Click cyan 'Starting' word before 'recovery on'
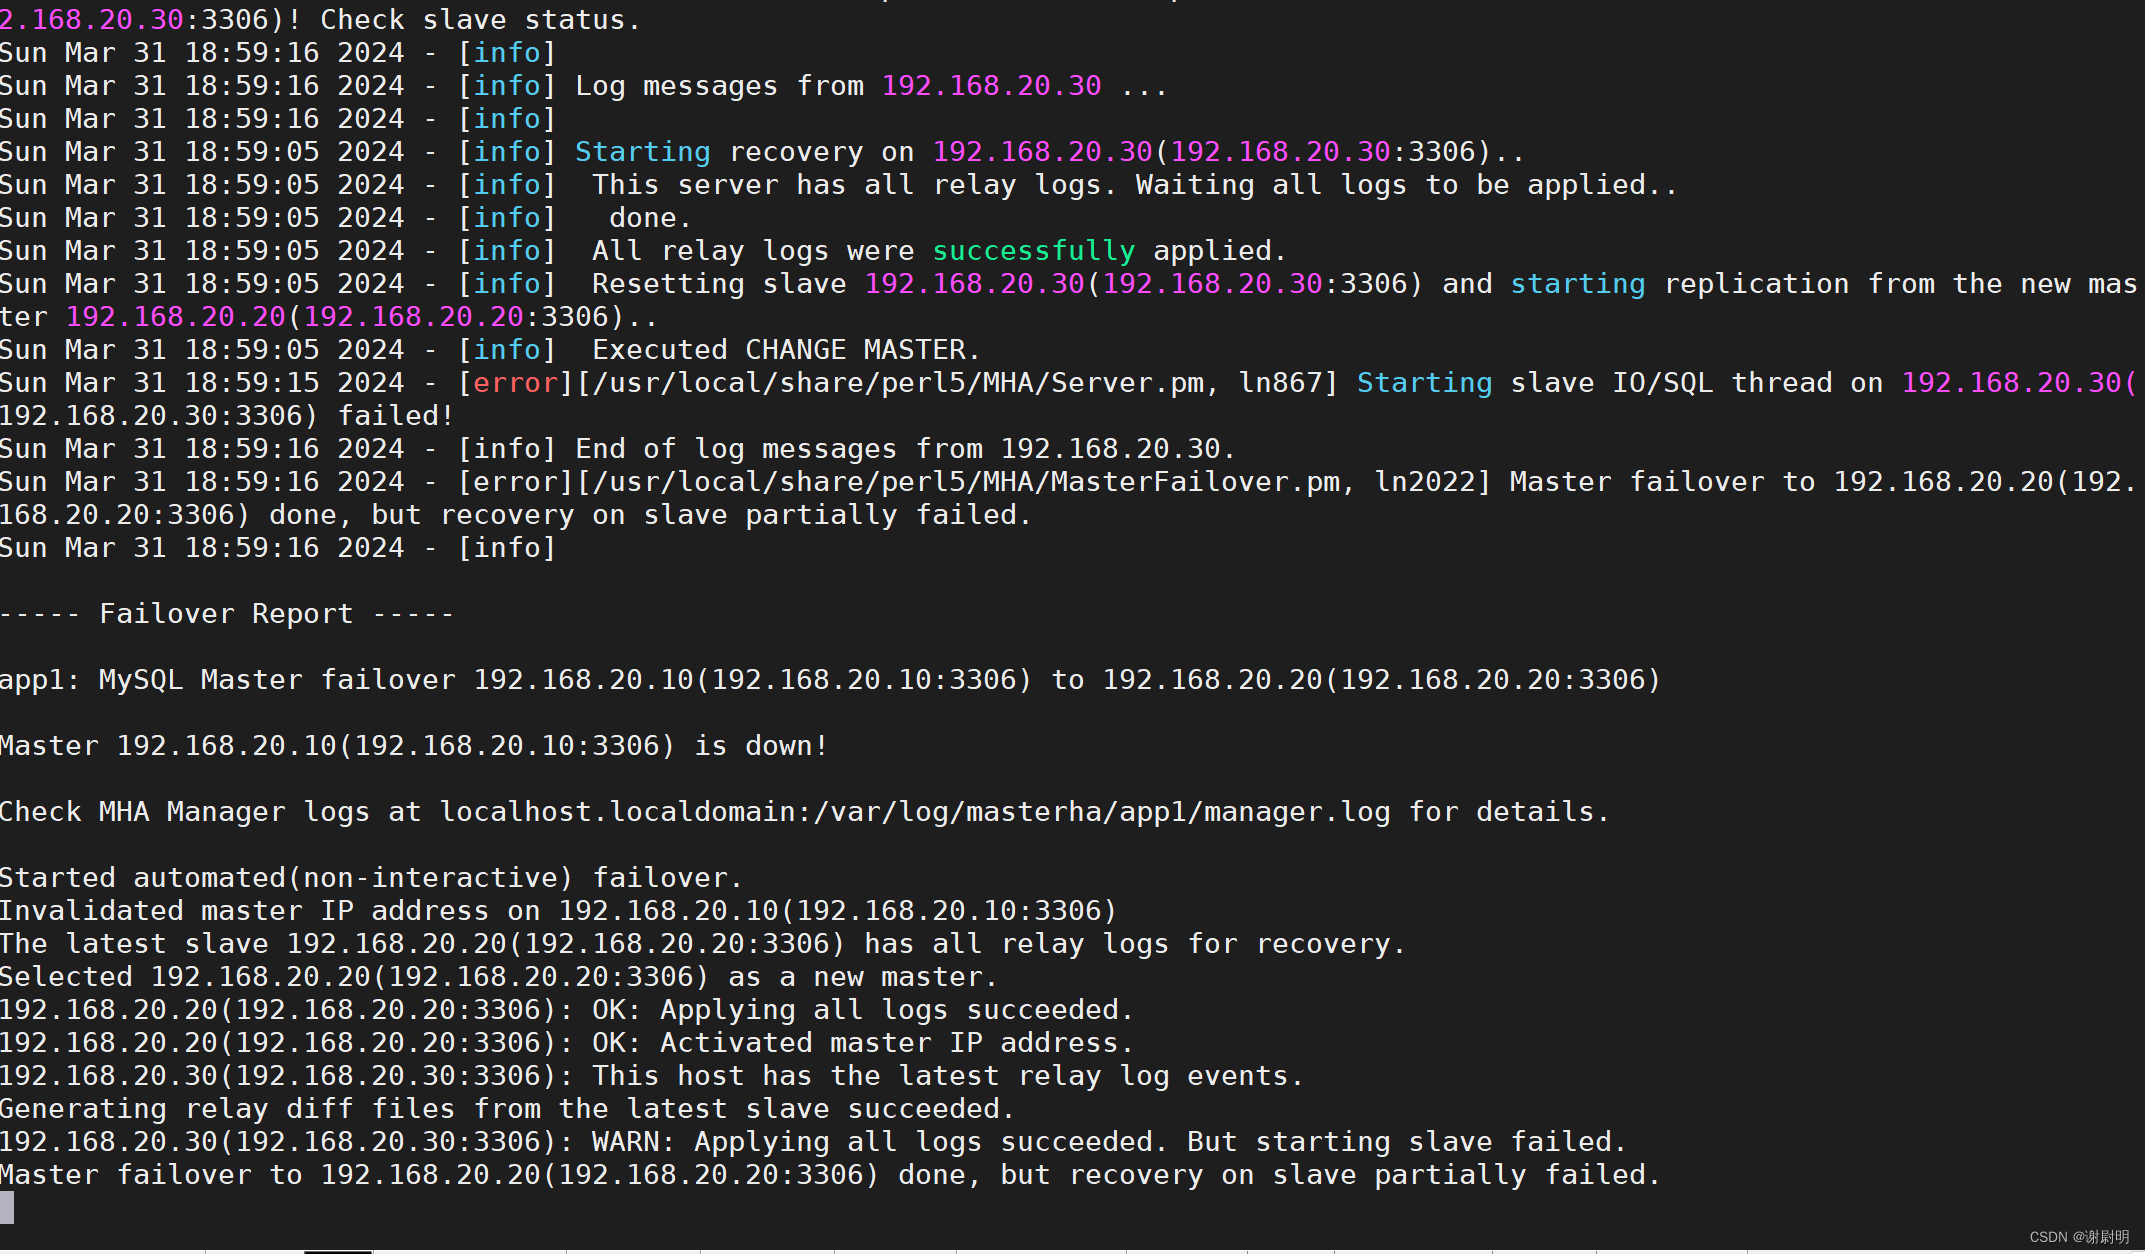Image resolution: width=2145 pixels, height=1254 pixels. (642, 152)
